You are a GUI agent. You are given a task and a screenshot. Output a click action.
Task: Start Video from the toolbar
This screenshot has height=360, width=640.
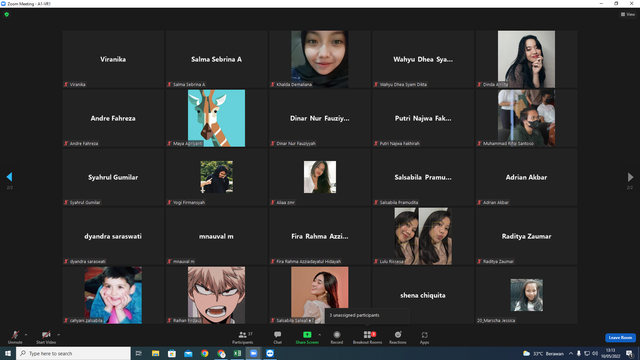pos(46,337)
